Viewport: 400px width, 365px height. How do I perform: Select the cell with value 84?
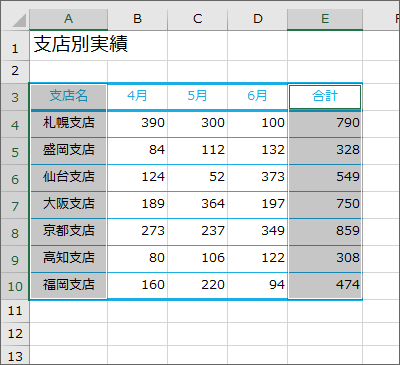coord(137,151)
